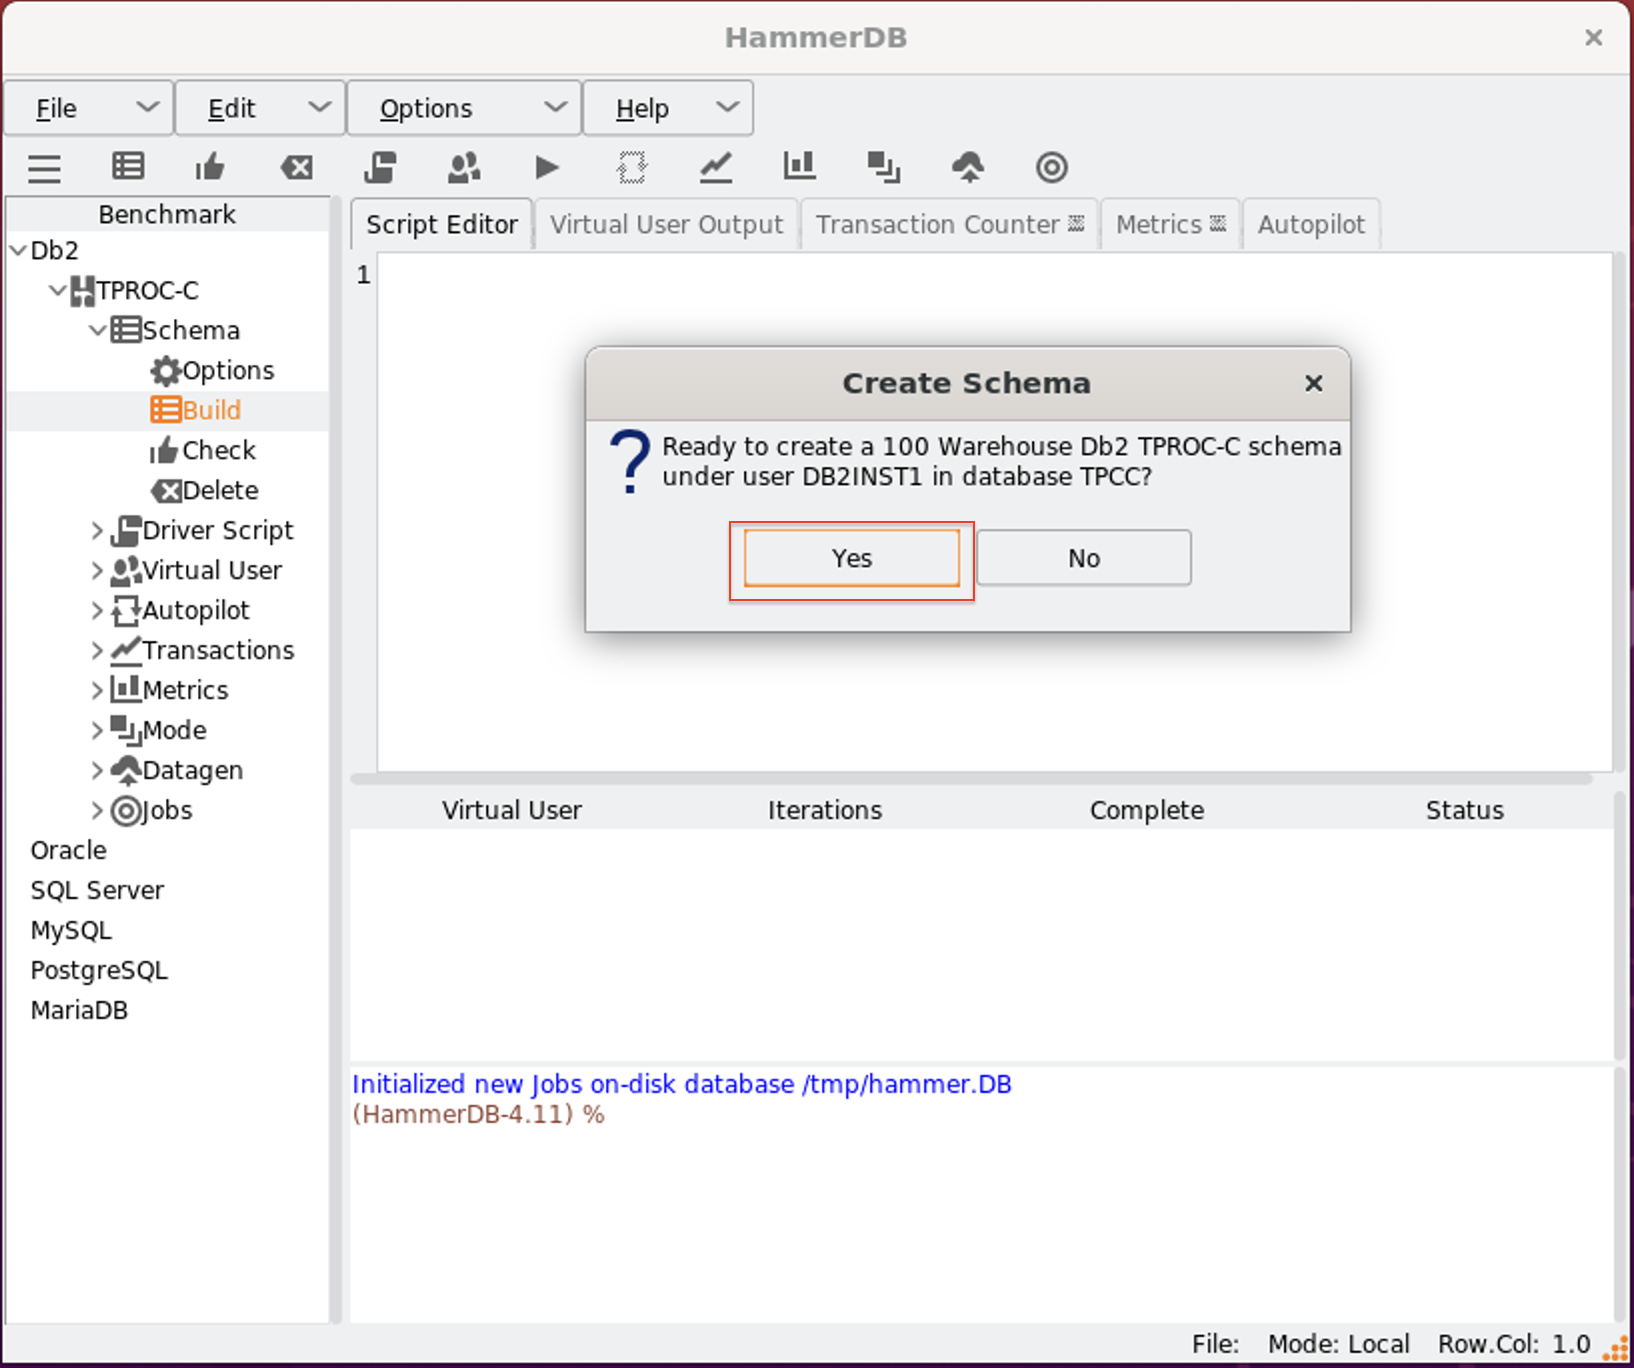
Task: Close the Create Schema dialog
Action: pos(1314,383)
